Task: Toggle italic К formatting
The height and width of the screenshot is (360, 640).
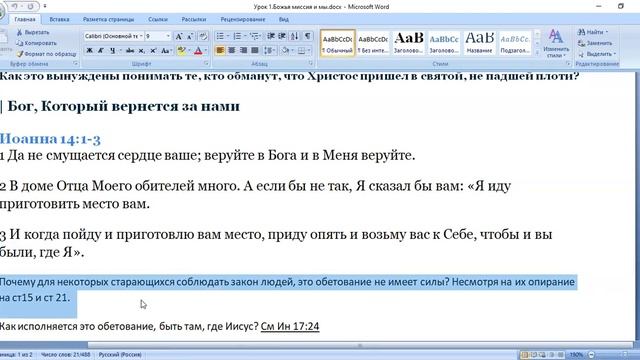Action: pyautogui.click(x=100, y=51)
